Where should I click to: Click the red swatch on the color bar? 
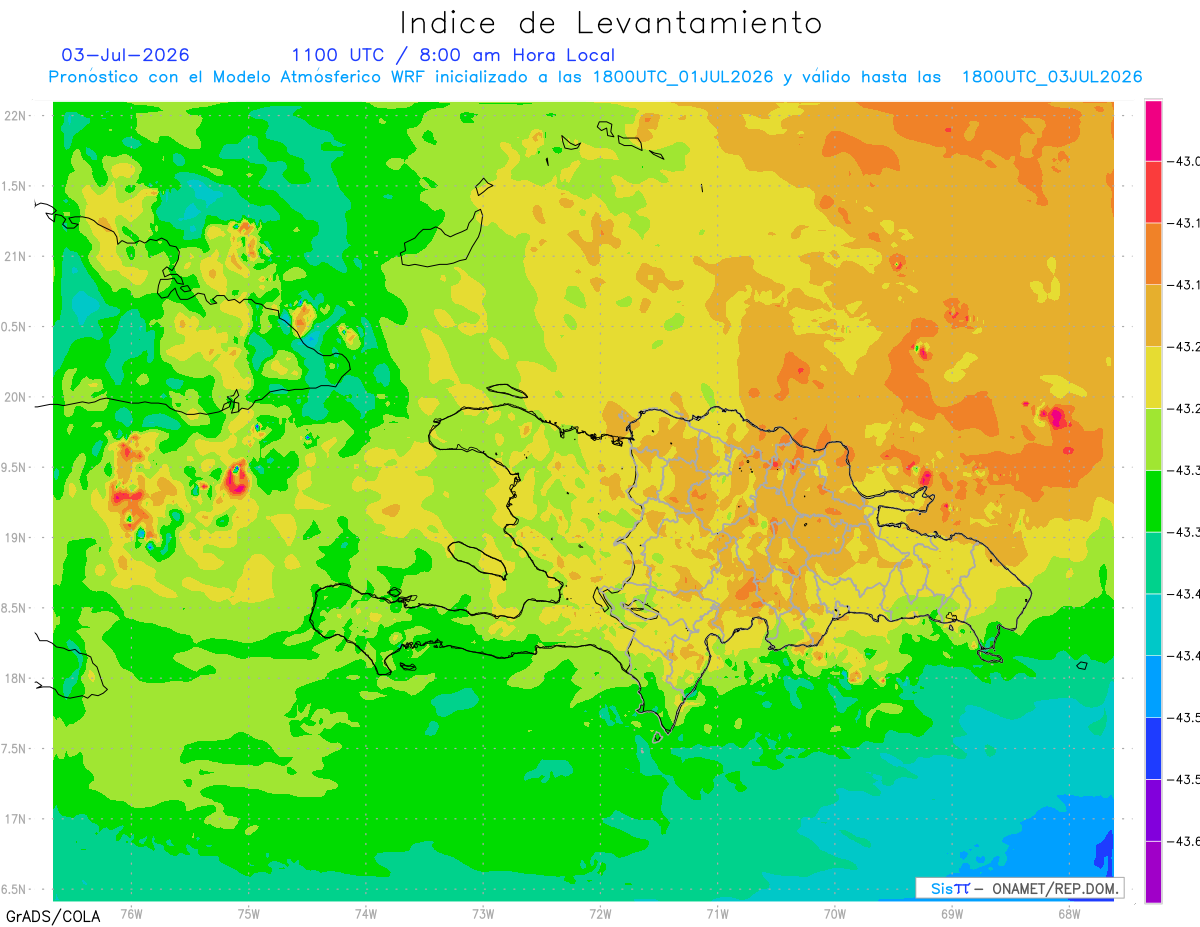click(x=1153, y=192)
